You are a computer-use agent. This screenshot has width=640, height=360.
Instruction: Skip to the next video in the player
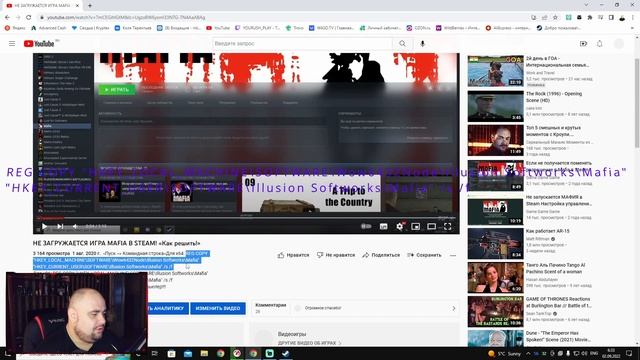60,227
